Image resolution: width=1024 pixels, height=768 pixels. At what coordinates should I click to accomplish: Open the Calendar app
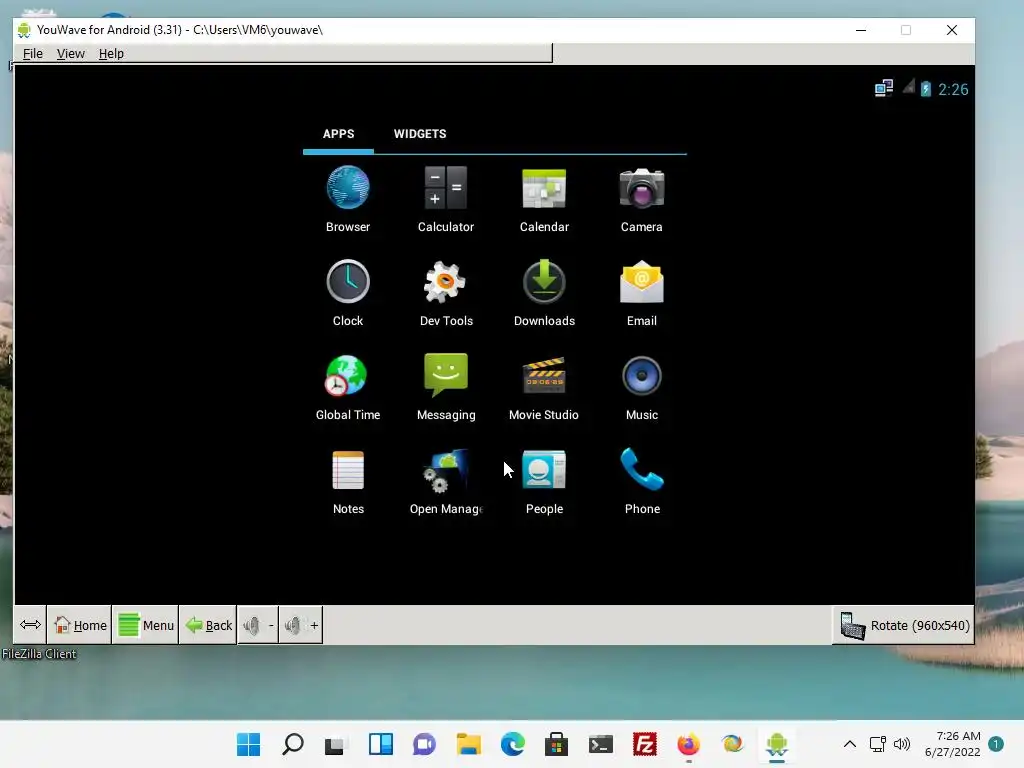[x=544, y=199]
